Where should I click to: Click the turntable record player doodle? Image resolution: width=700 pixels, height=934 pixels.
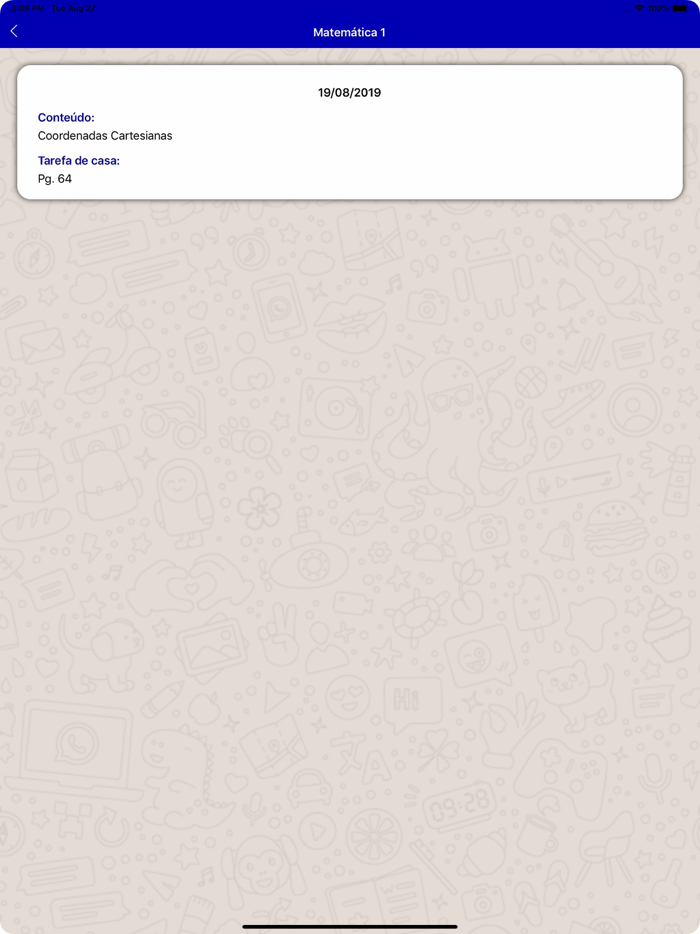[334, 409]
